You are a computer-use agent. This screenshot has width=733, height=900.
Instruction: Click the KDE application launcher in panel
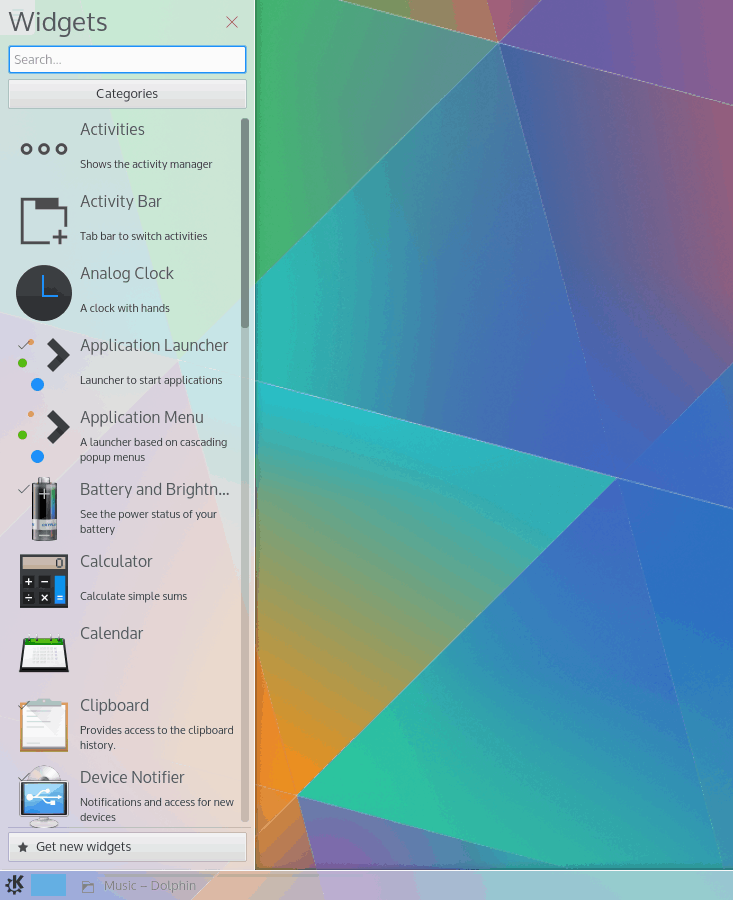pos(14,885)
